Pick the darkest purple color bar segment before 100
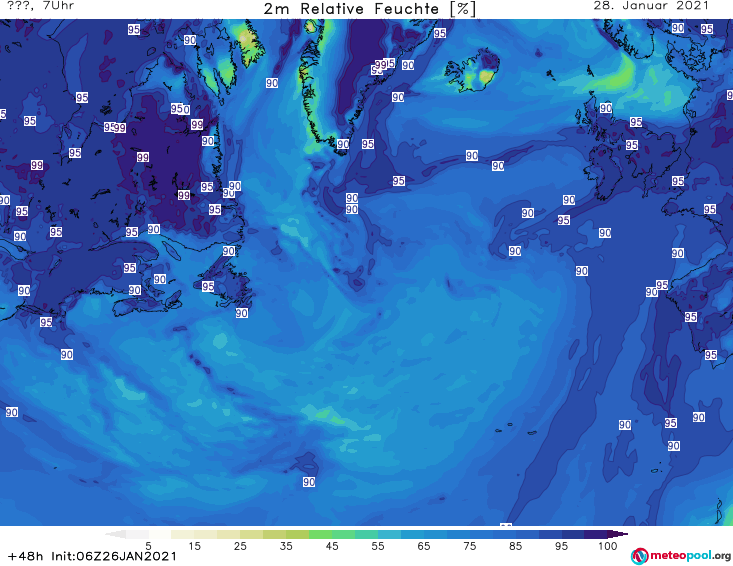 pyautogui.click(x=596, y=534)
